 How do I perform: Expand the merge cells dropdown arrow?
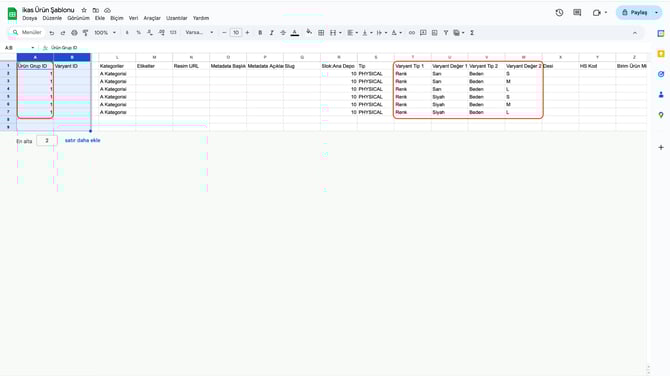(340, 33)
